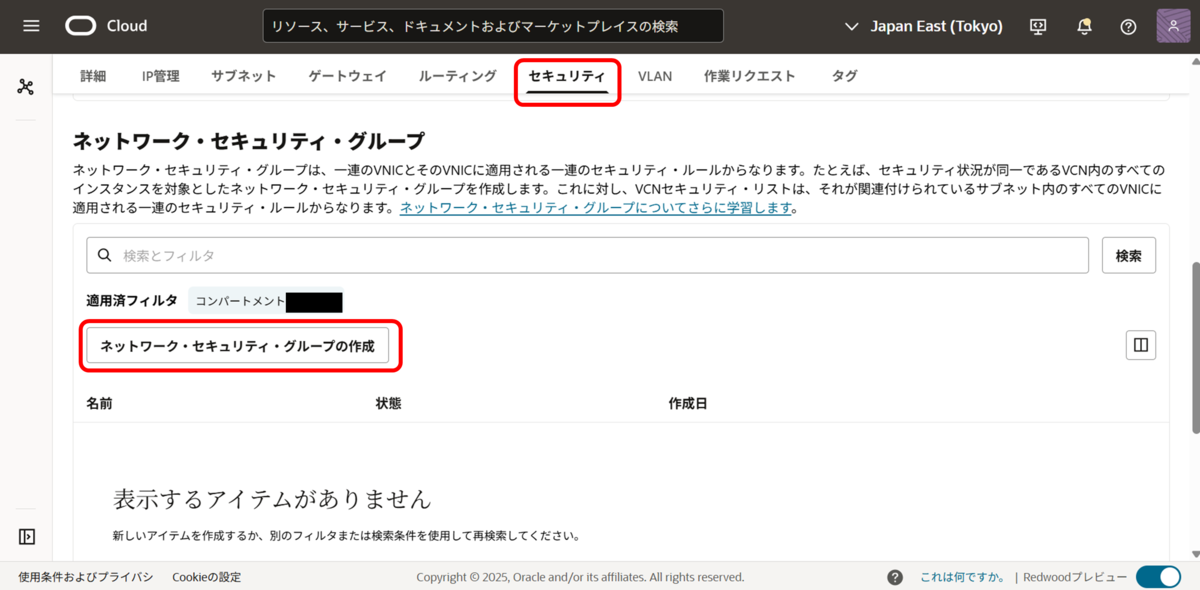Focus the top global search box

coord(493,26)
